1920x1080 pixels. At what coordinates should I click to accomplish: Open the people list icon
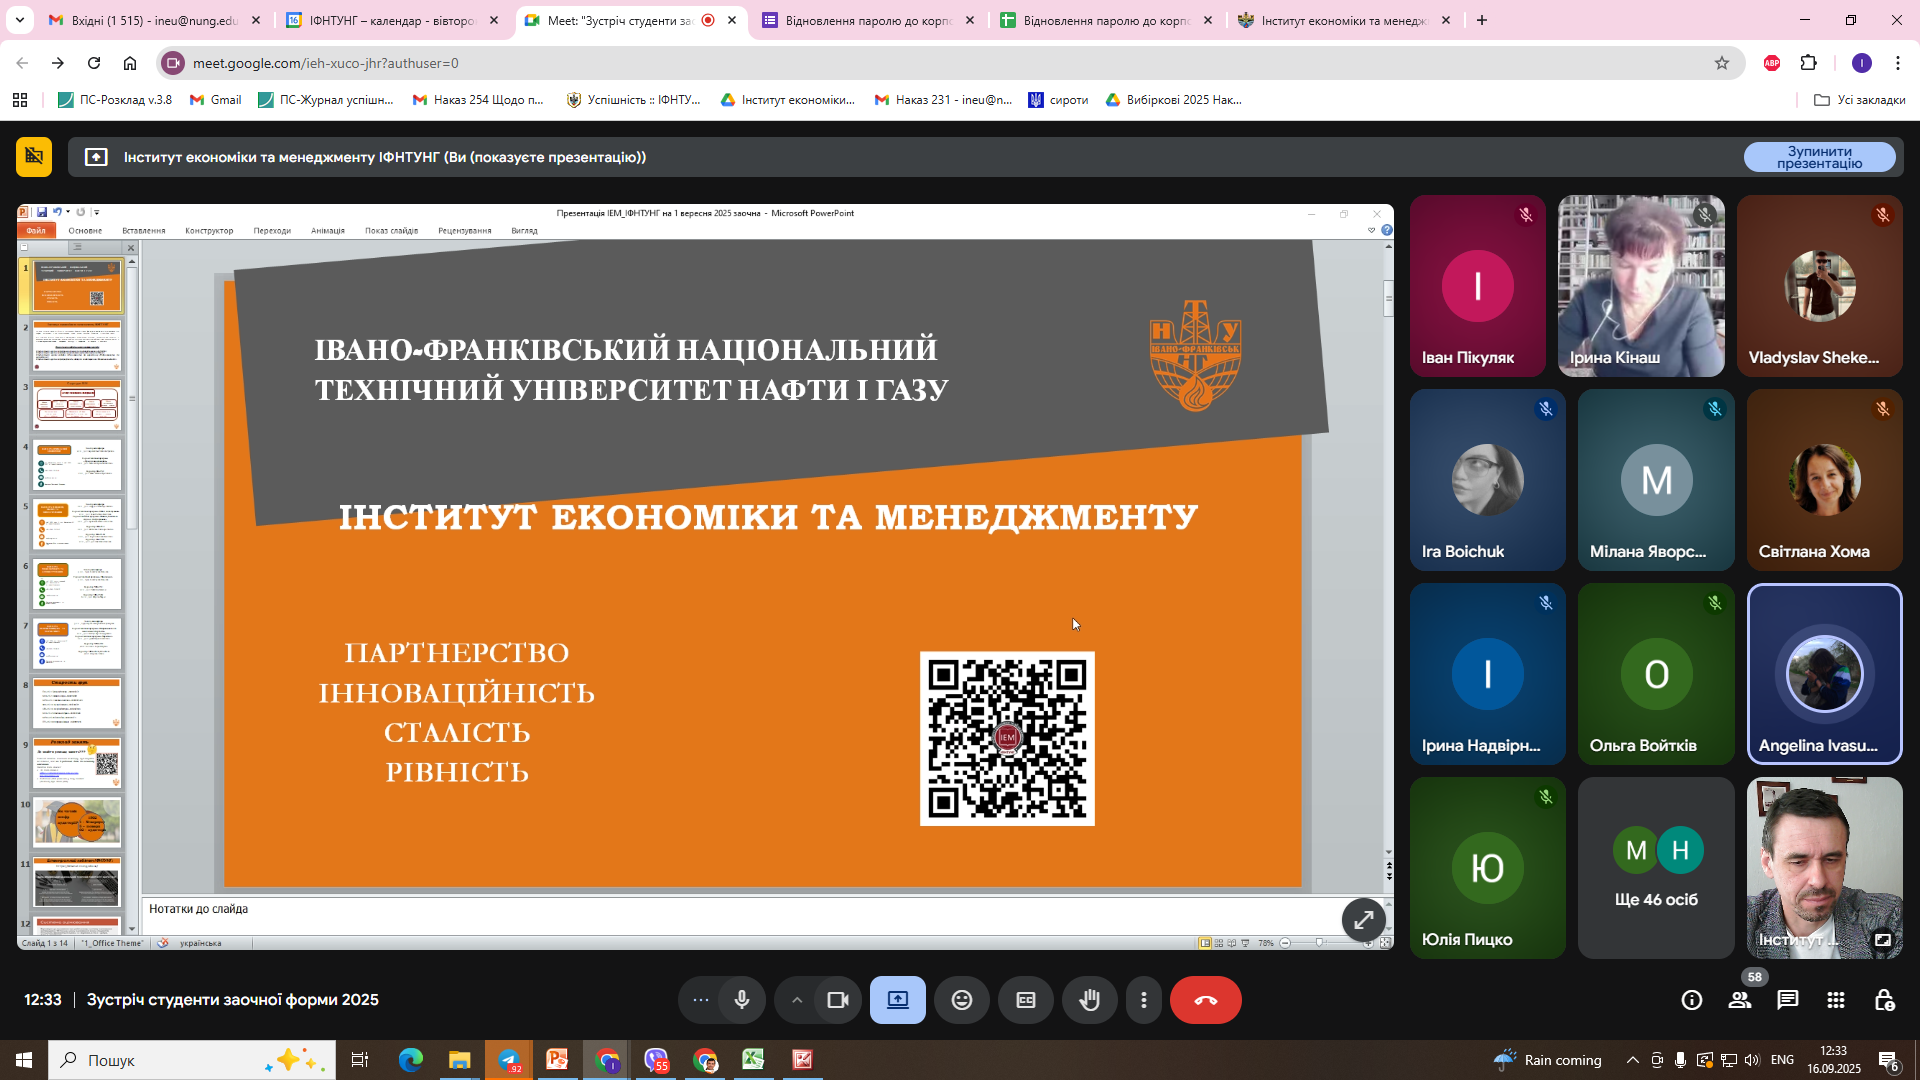1740,1000
